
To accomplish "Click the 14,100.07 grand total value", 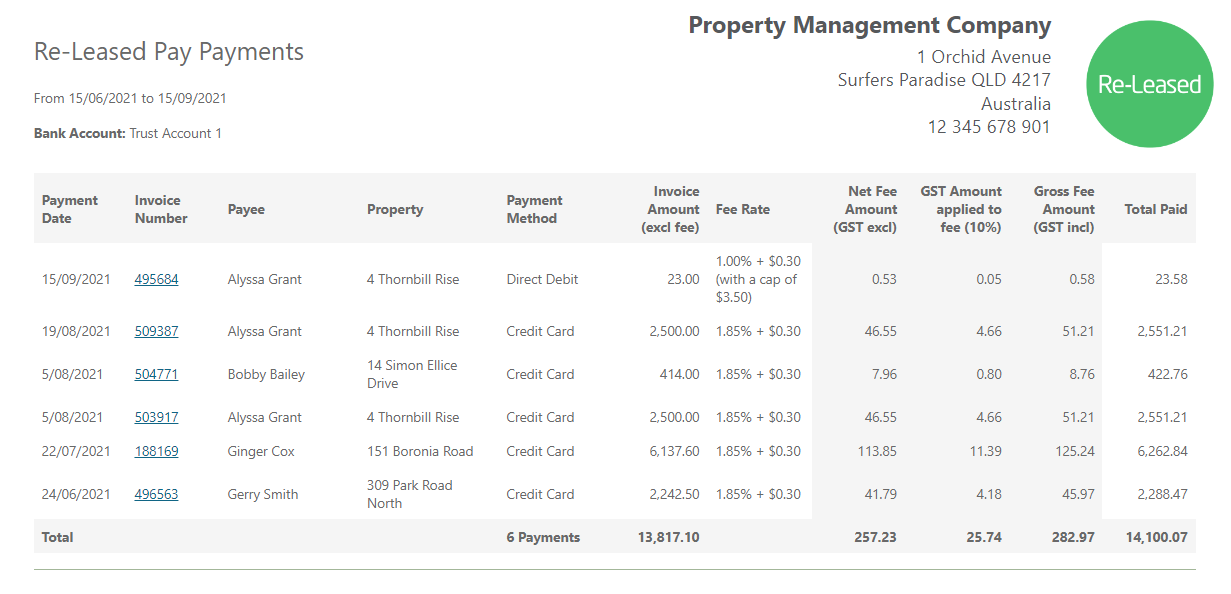I will point(1154,537).
